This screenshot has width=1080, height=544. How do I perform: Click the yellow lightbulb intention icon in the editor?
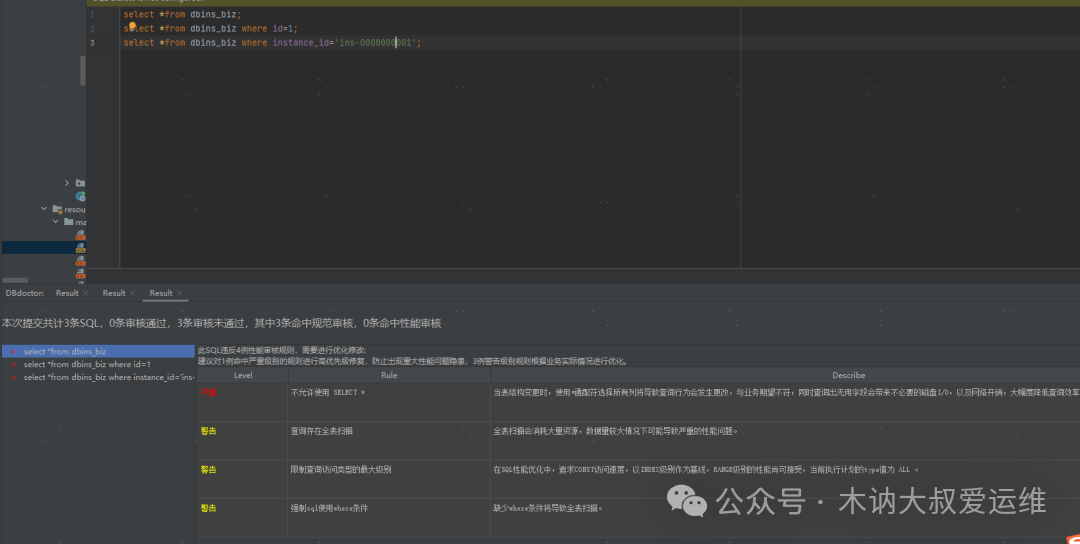point(132,26)
